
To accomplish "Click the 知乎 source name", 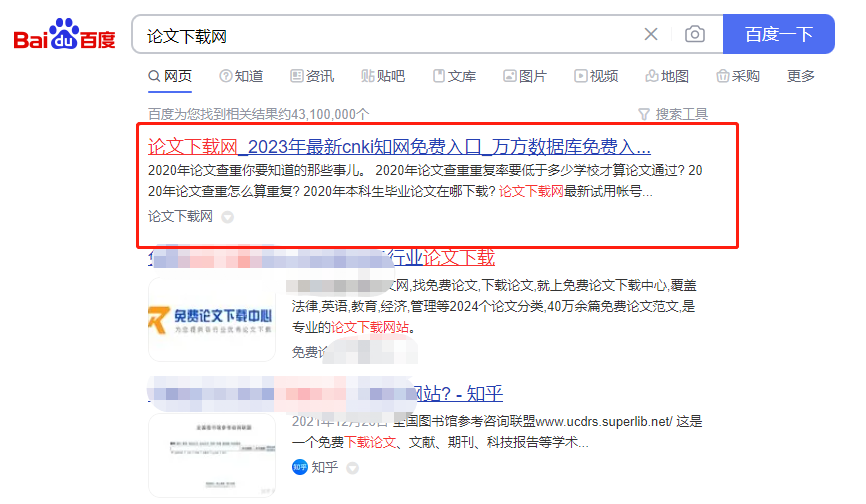I will point(325,468).
